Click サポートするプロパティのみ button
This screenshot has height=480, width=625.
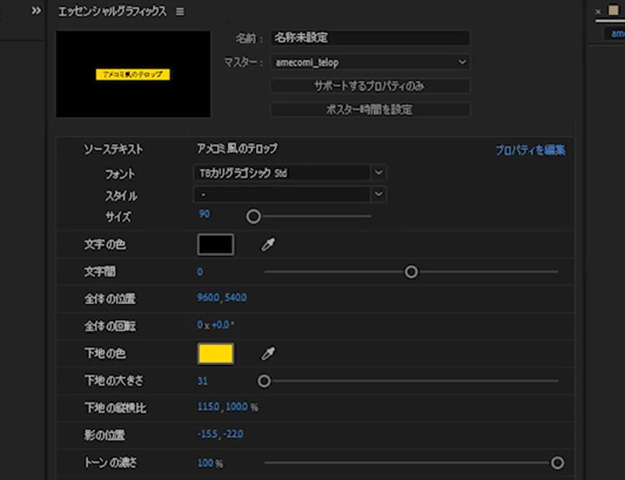[370, 86]
